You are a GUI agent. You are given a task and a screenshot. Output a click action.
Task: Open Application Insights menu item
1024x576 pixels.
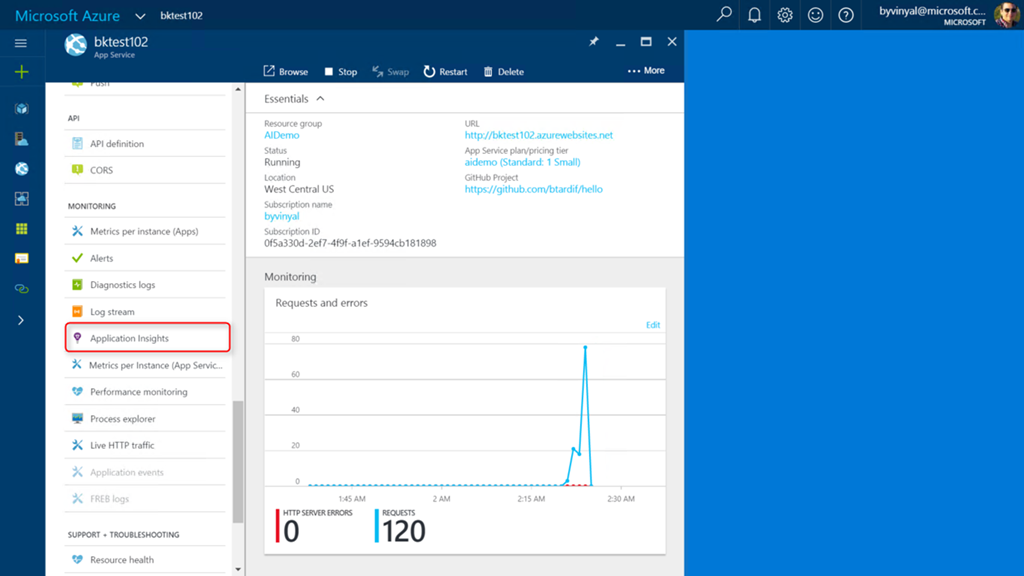click(x=148, y=338)
